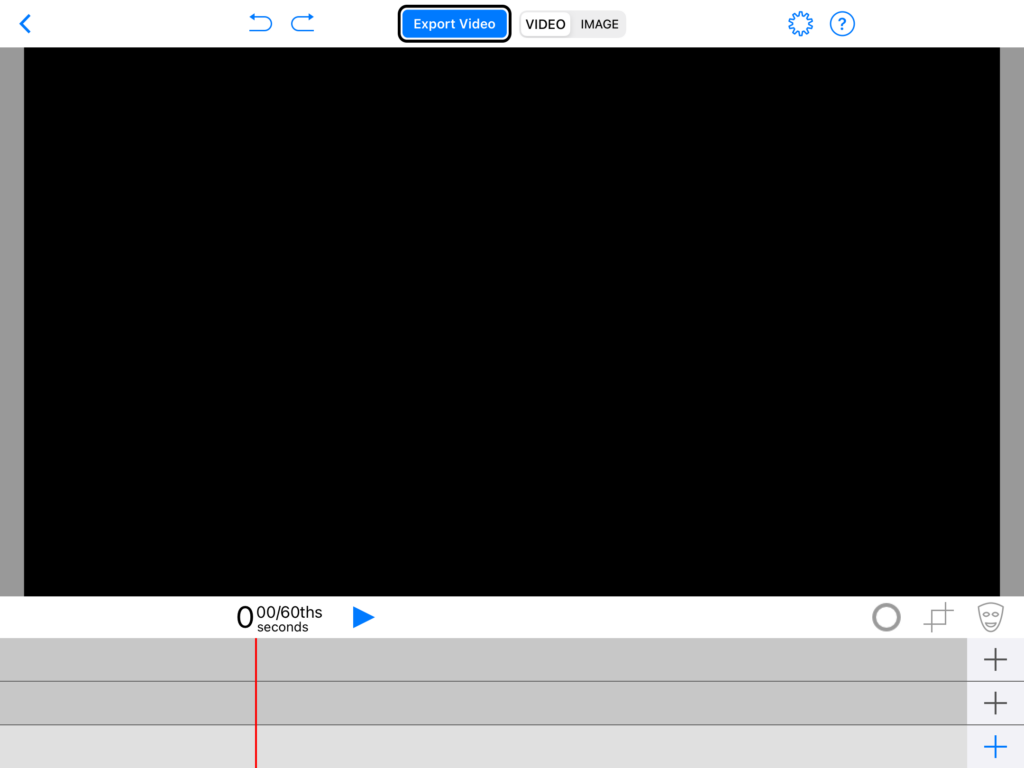The height and width of the screenshot is (768, 1024).
Task: Add media to the top track with plus
Action: pos(995,660)
